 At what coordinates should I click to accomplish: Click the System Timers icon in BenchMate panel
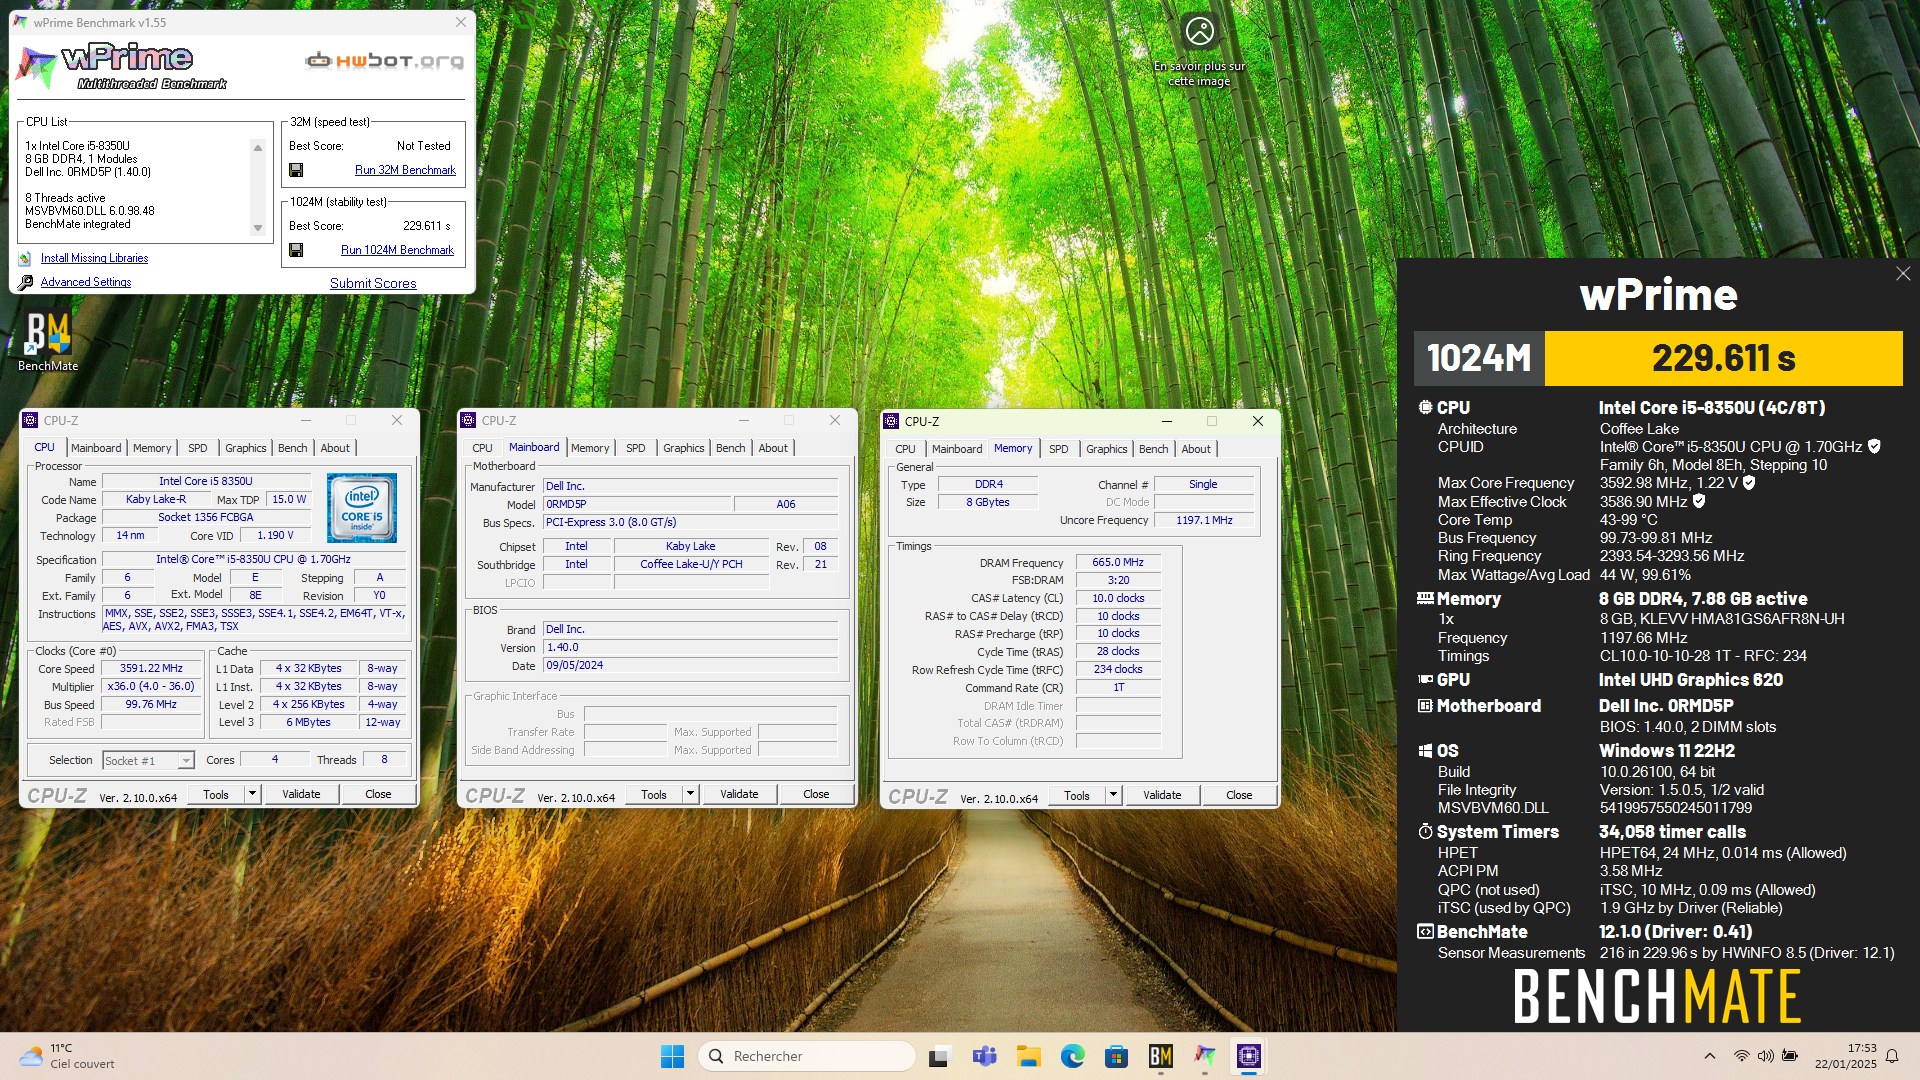[1425, 832]
